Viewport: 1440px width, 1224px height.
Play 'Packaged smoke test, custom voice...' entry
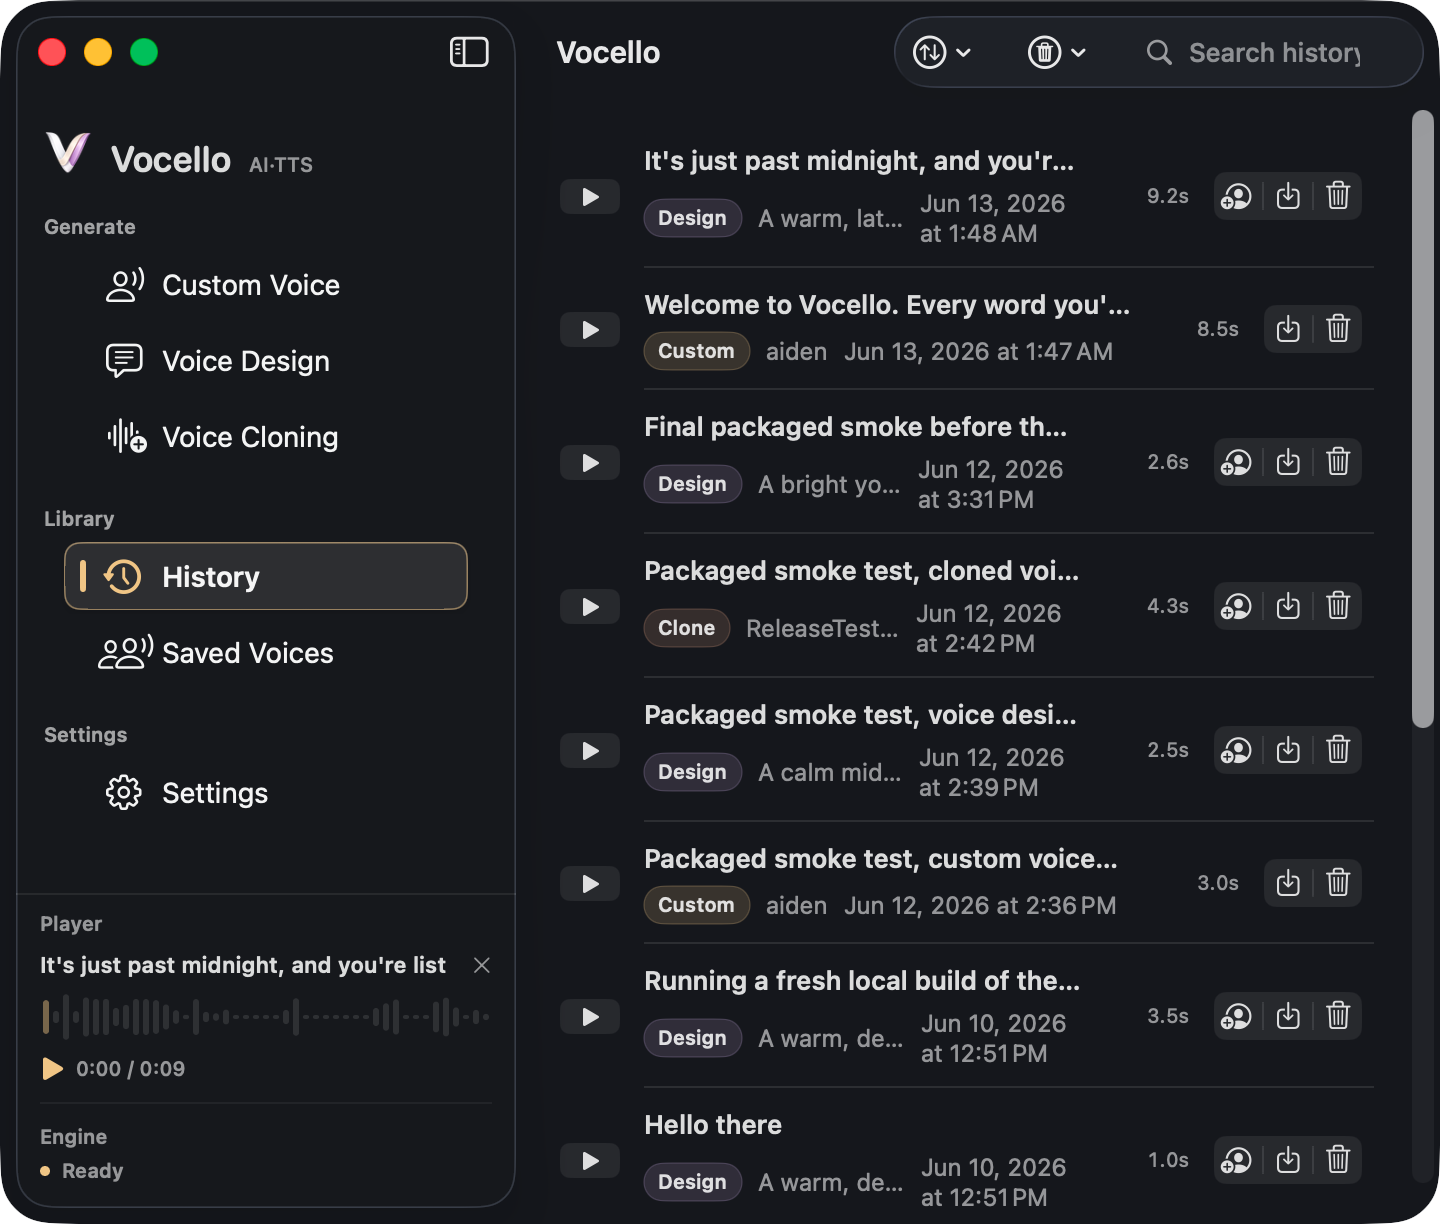[x=590, y=884]
